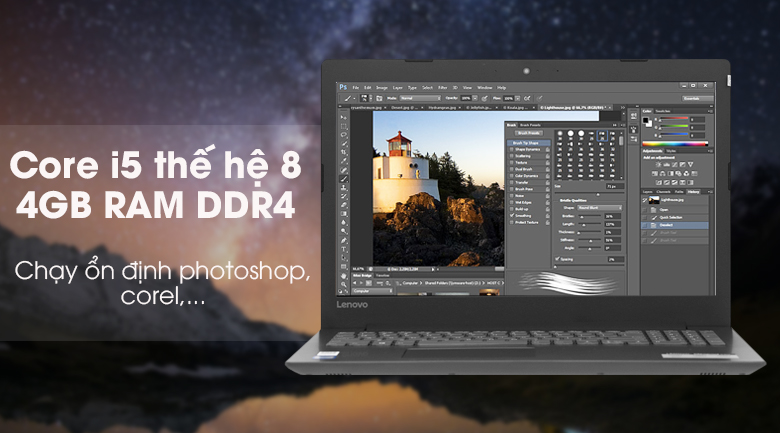Select the Crop tool
This screenshot has height=433, width=780.
click(343, 152)
